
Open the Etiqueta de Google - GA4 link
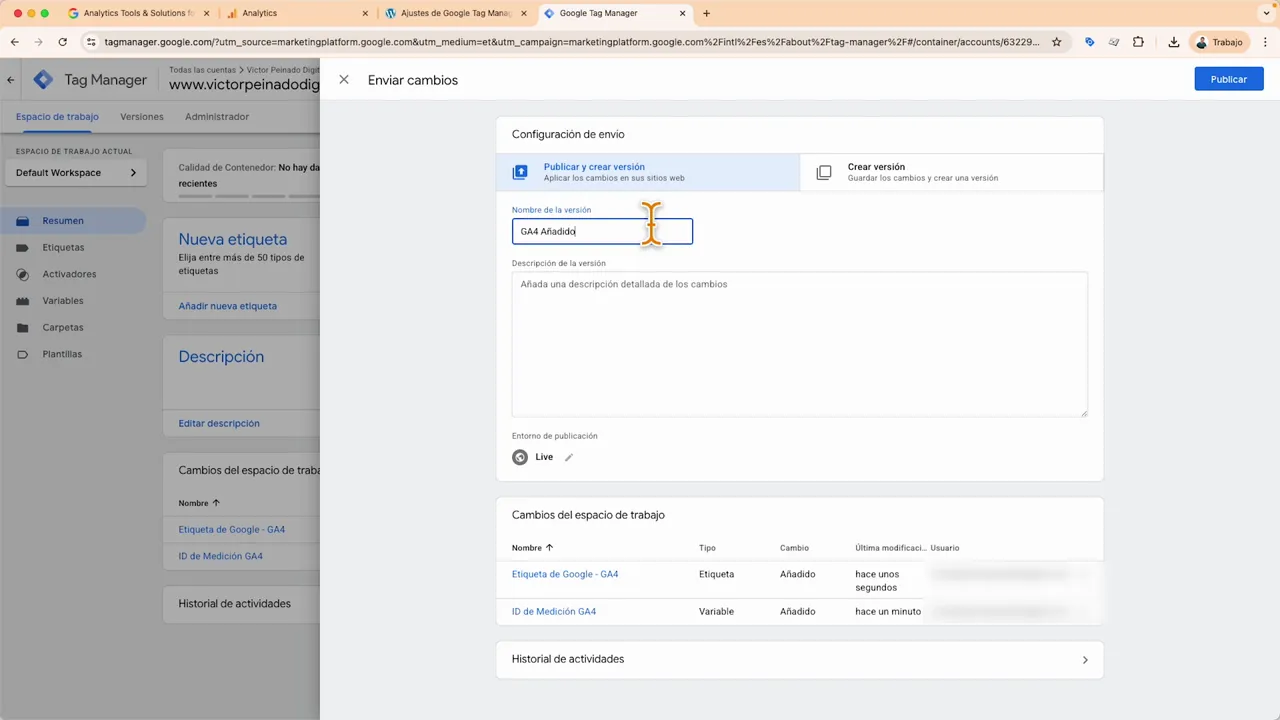click(x=565, y=574)
